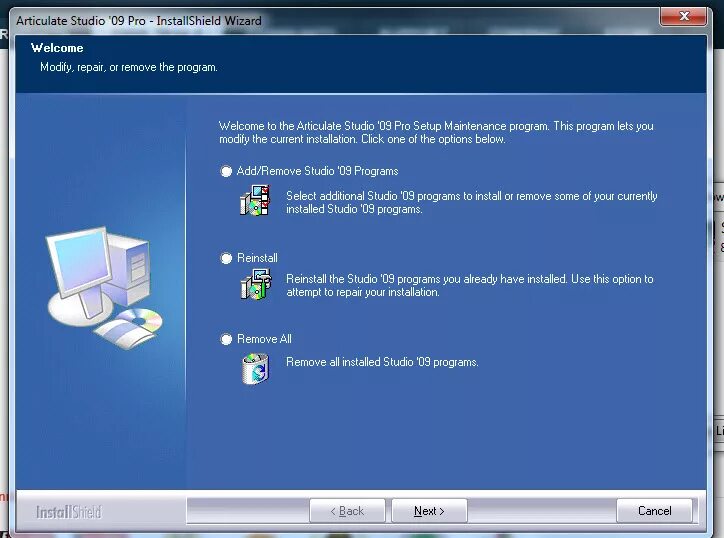Screen dimensions: 724x538
Task: Choose the Reinstall radio option
Action: coord(226,258)
